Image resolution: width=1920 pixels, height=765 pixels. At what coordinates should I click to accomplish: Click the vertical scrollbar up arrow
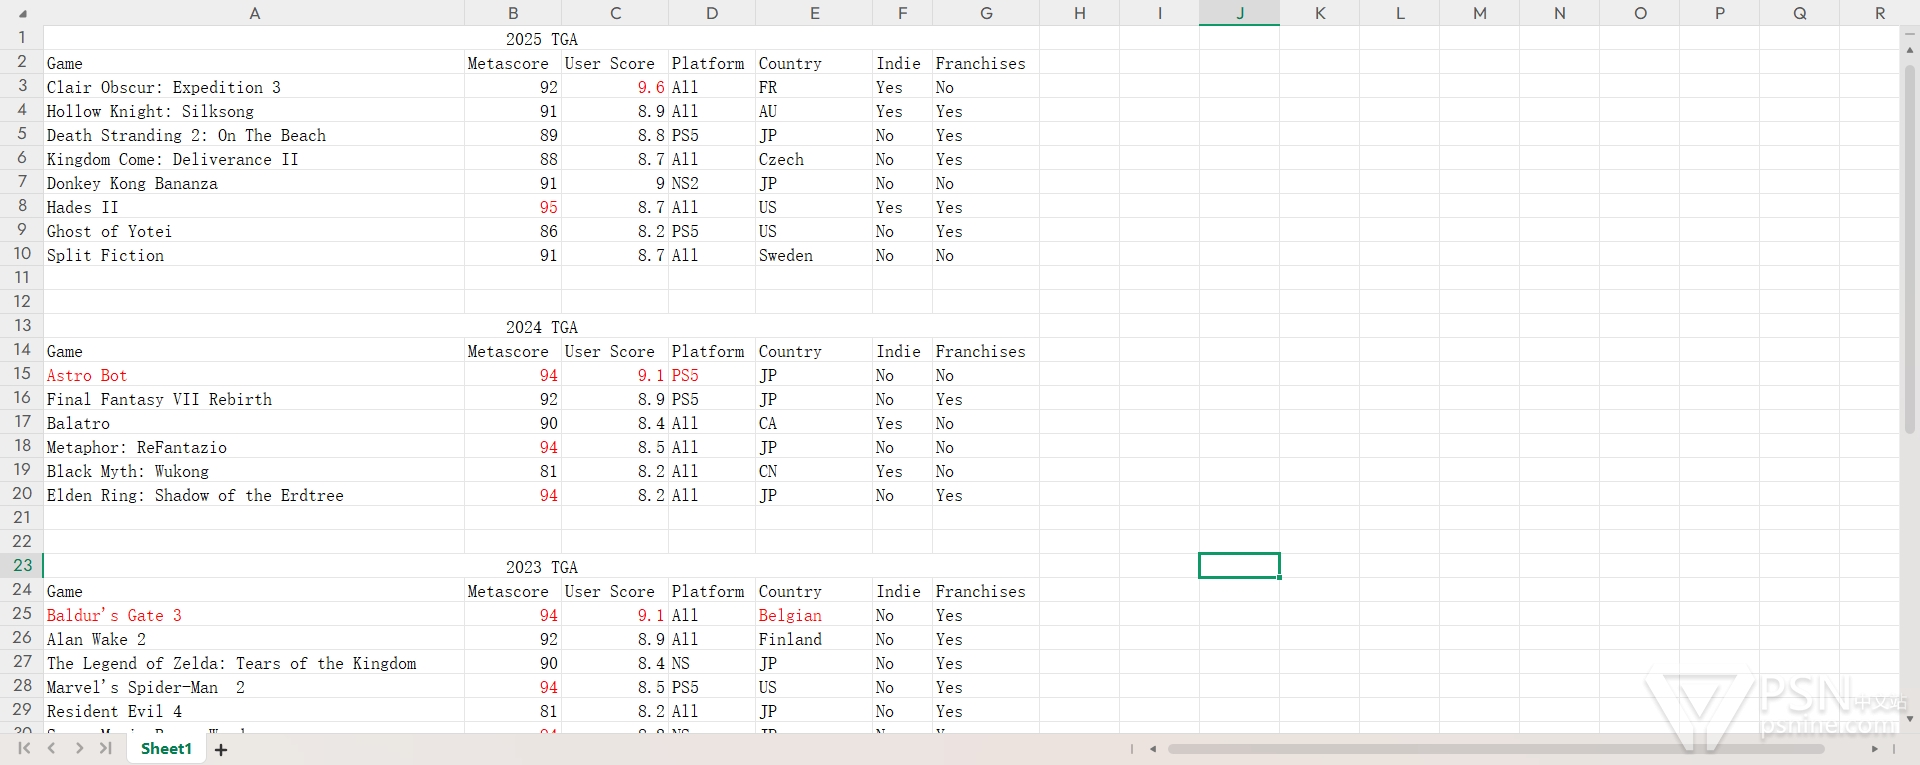pos(1909,49)
